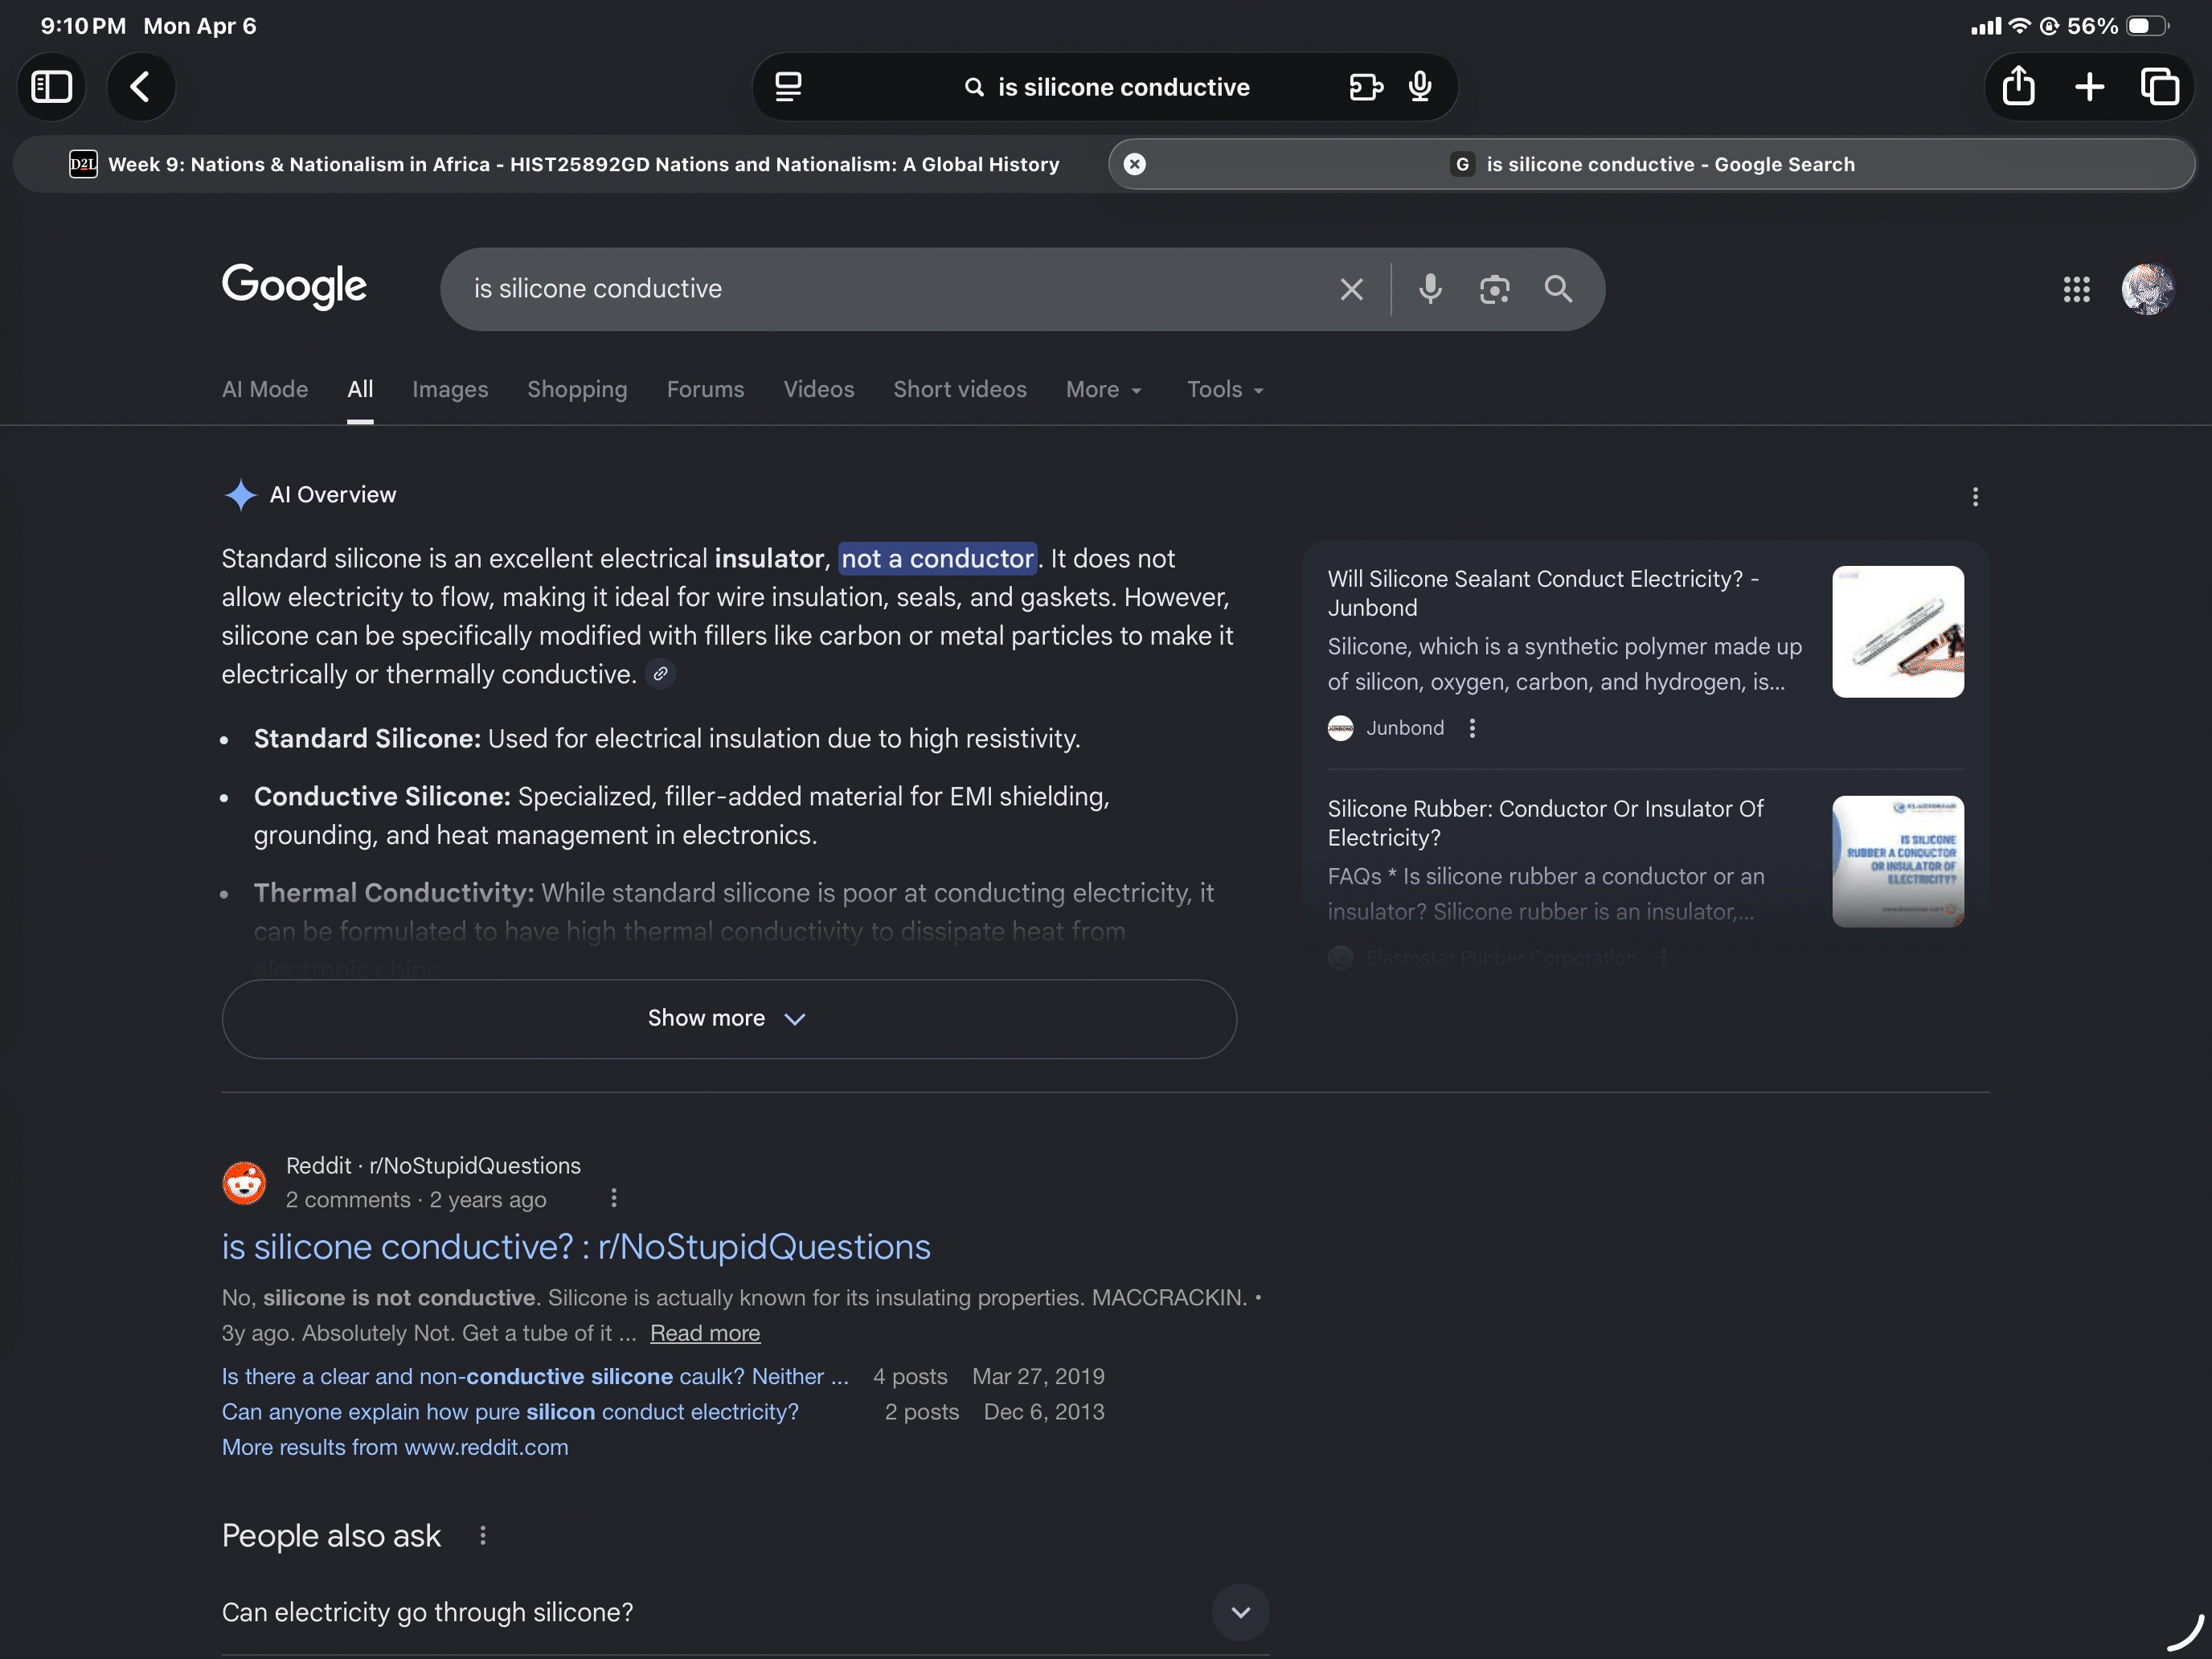Viewport: 2212px width, 1659px height.
Task: Open the Google apps grid
Action: coord(2076,290)
